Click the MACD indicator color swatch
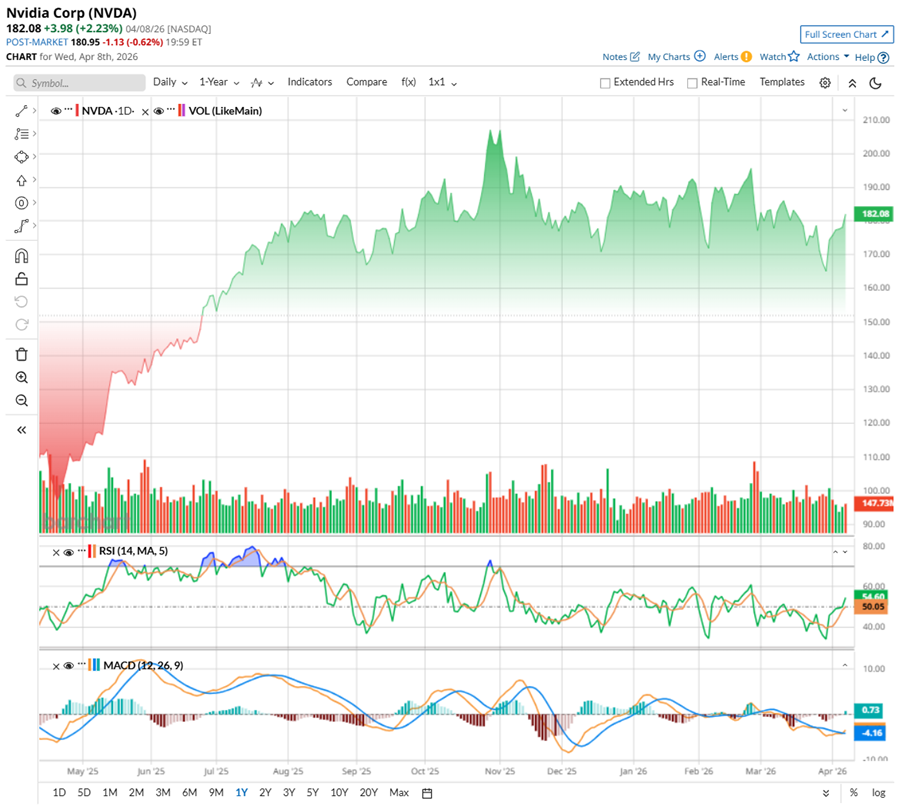The height and width of the screenshot is (810, 902). 94,665
